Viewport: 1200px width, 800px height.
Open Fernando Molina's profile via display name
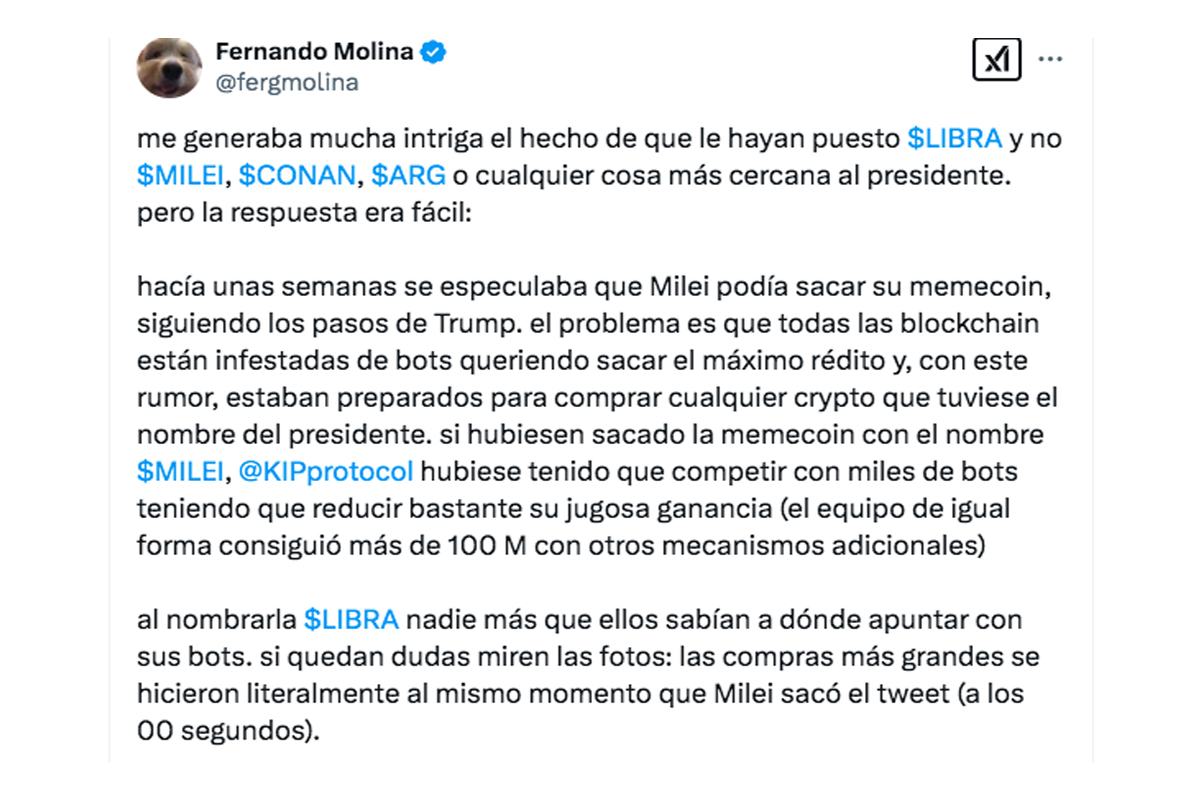(314, 52)
